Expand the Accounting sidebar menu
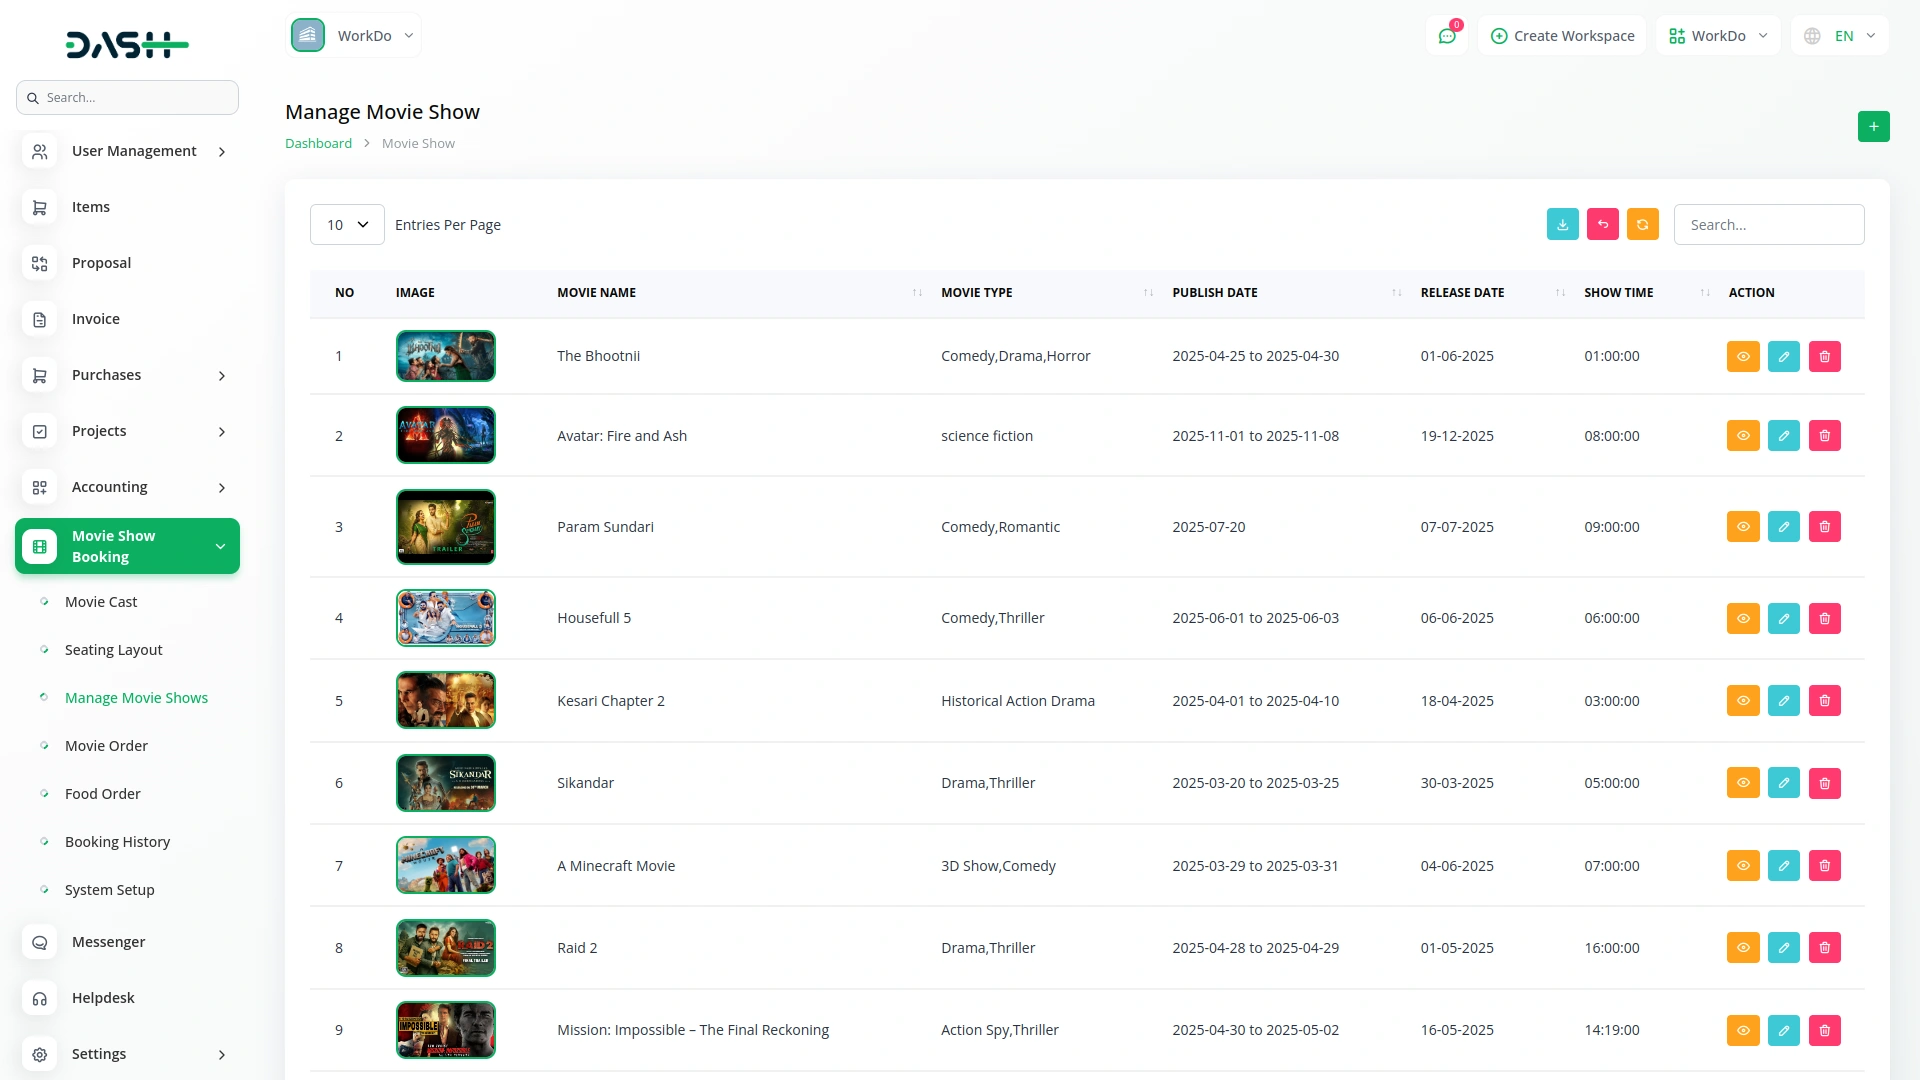The height and width of the screenshot is (1080, 1920). pyautogui.click(x=127, y=487)
